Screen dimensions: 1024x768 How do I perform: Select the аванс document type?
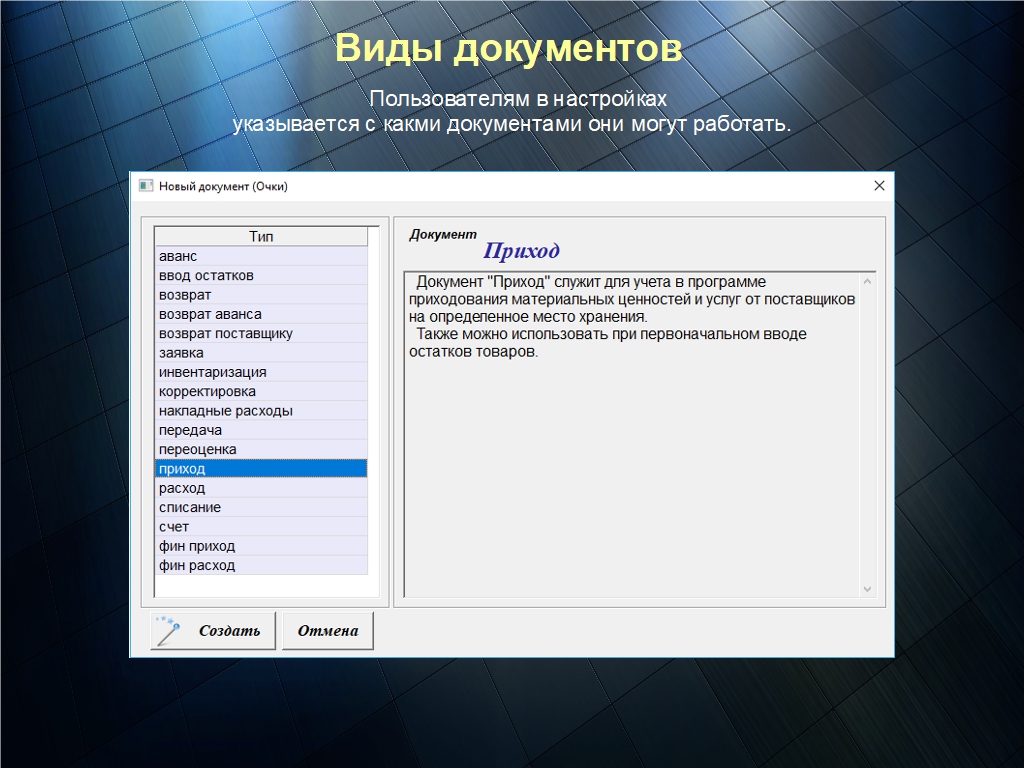point(178,256)
